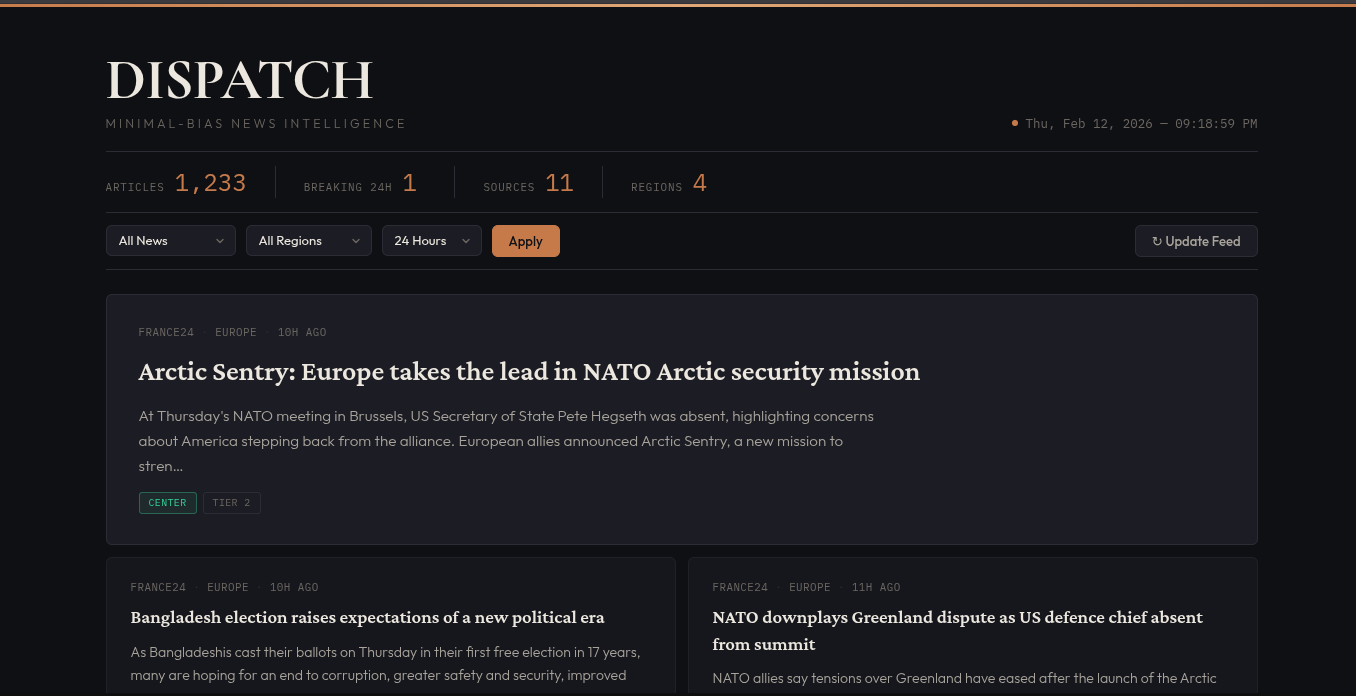Image resolution: width=1356 pixels, height=696 pixels.
Task: Toggle the CENTER bias badge on the Arctic story
Action: pyautogui.click(x=167, y=503)
